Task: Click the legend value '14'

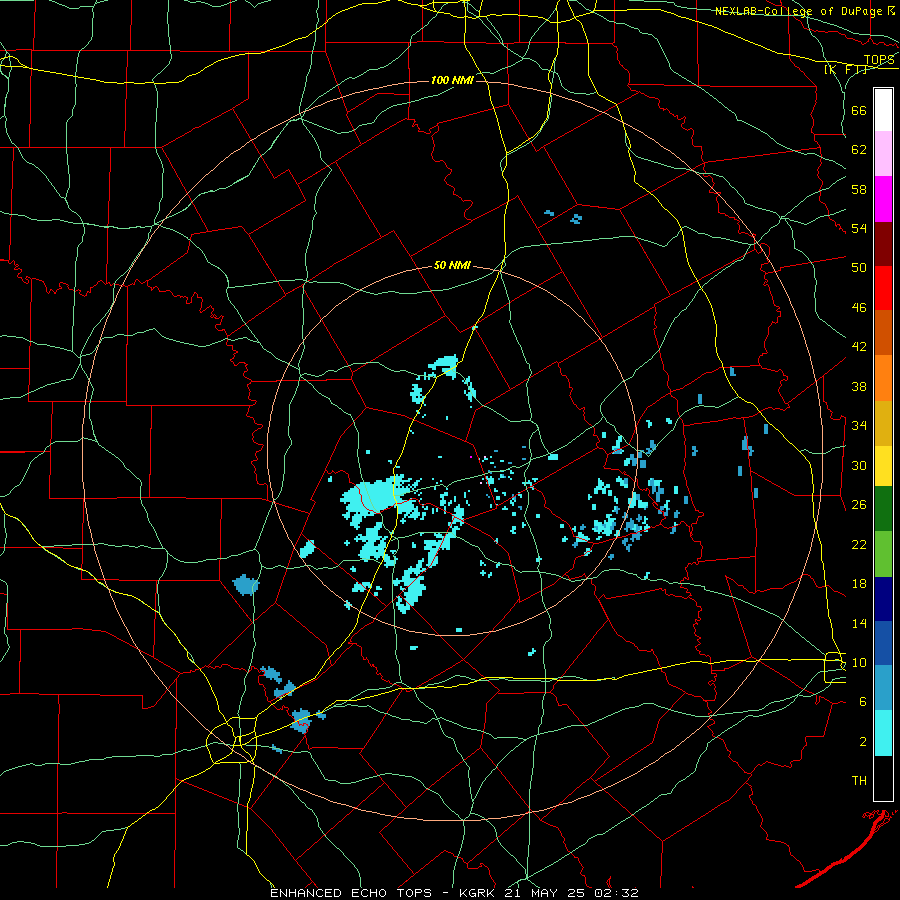Action: 859,623
